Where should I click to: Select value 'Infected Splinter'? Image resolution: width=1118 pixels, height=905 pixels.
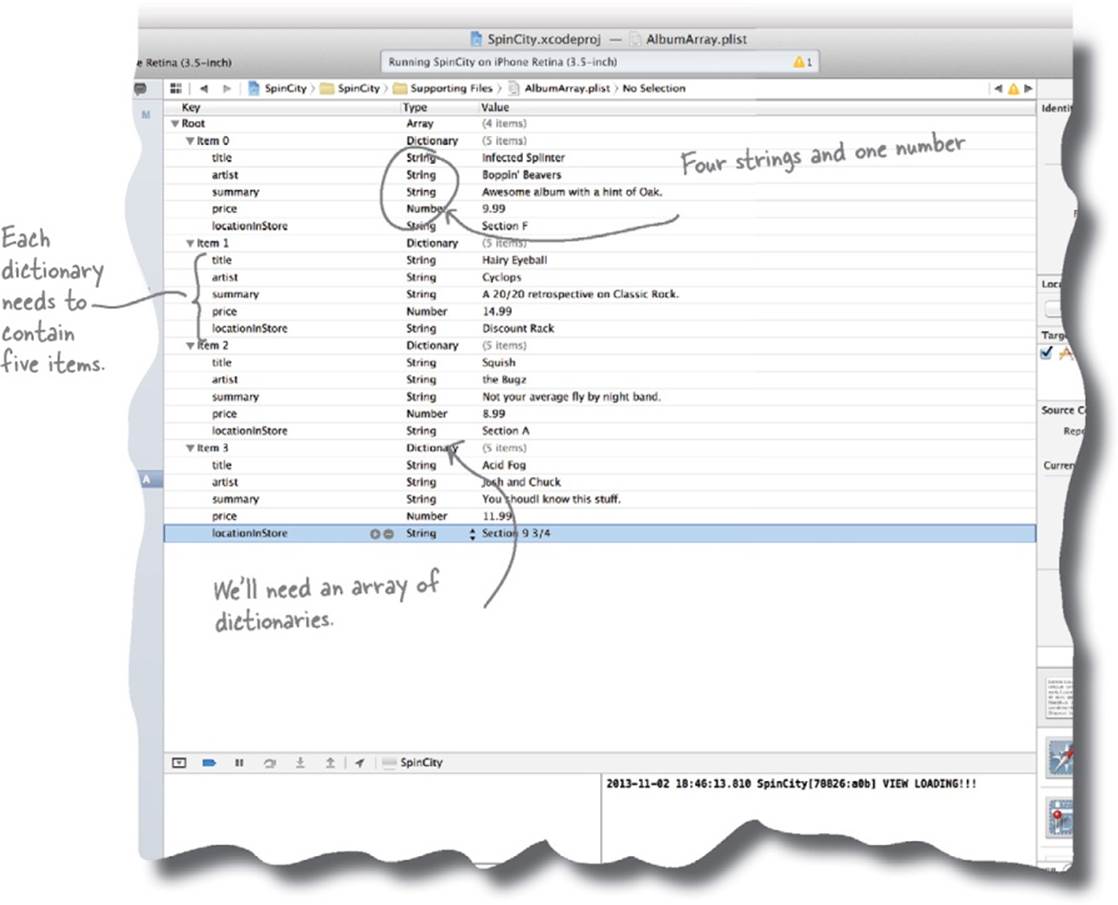[523, 158]
